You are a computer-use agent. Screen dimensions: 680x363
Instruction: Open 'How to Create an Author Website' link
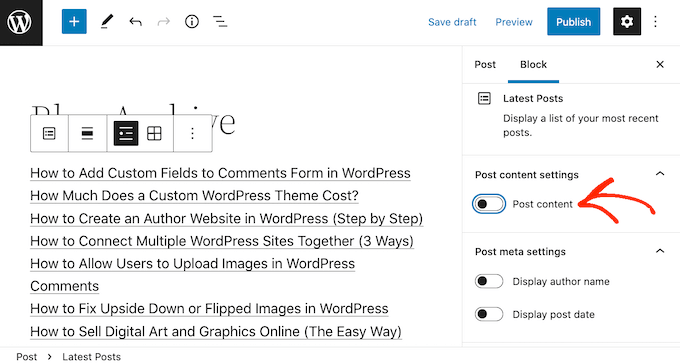(226, 219)
